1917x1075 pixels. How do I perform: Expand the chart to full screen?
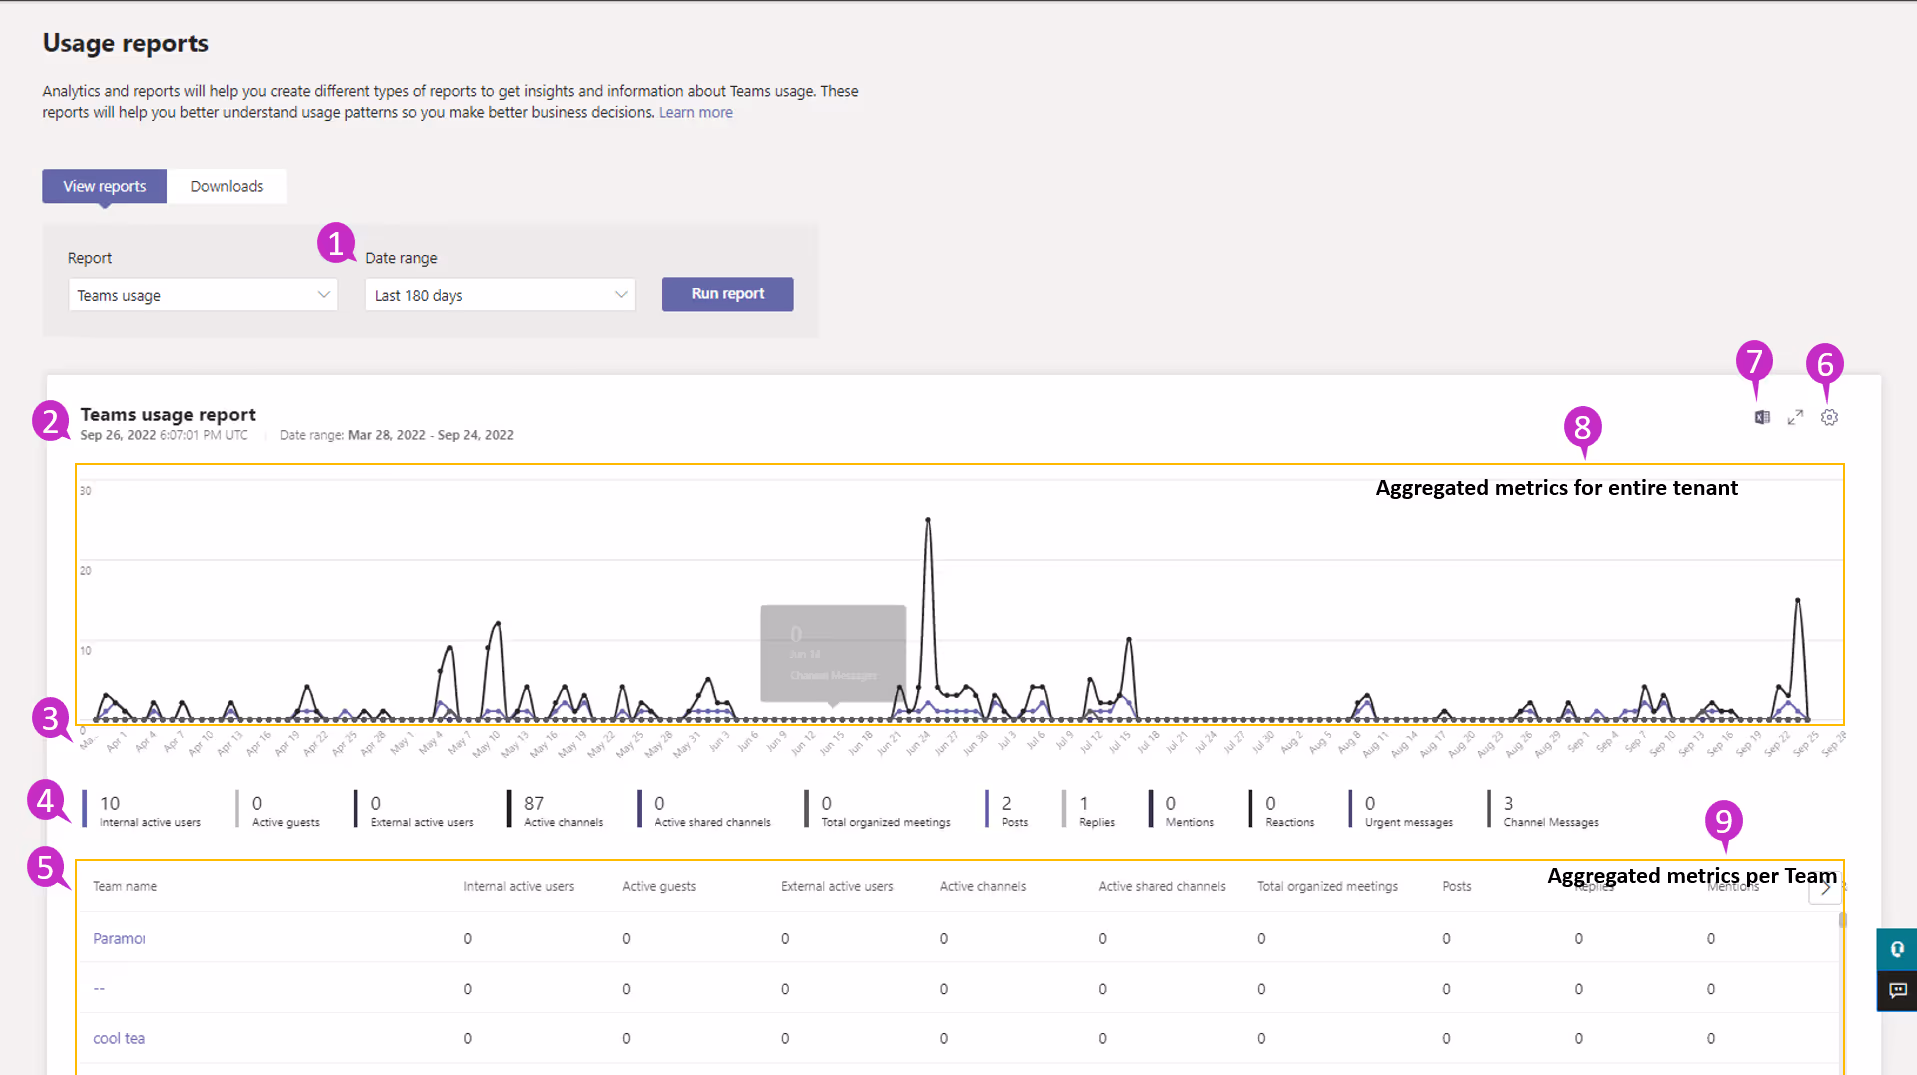point(1795,418)
